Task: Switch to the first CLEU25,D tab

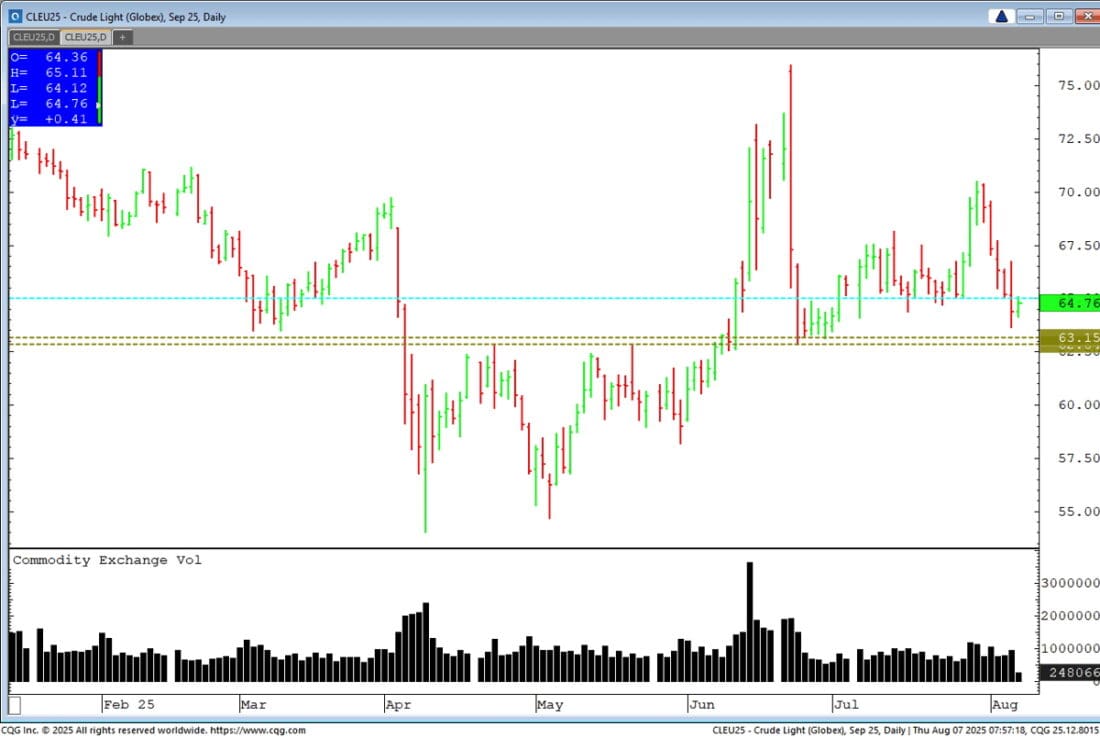Action: [x=32, y=37]
